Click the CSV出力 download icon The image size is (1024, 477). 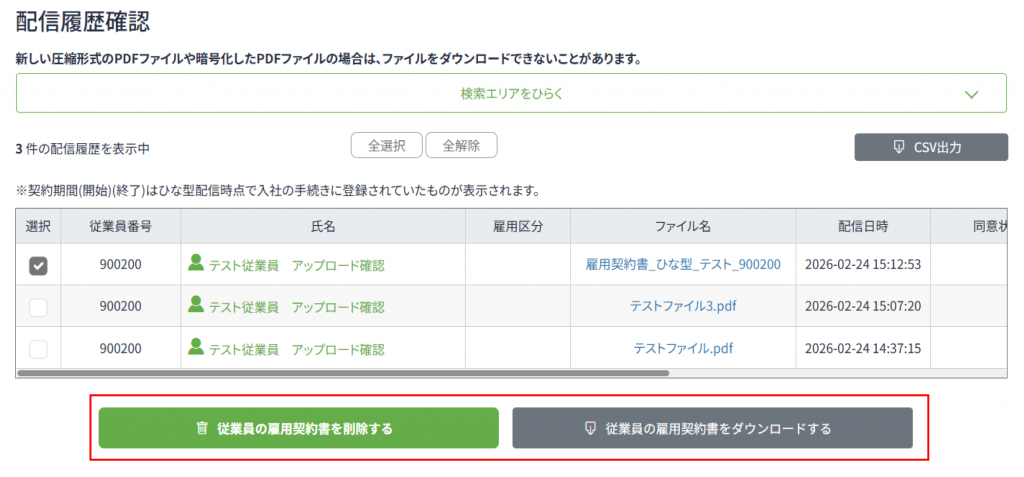point(898,147)
